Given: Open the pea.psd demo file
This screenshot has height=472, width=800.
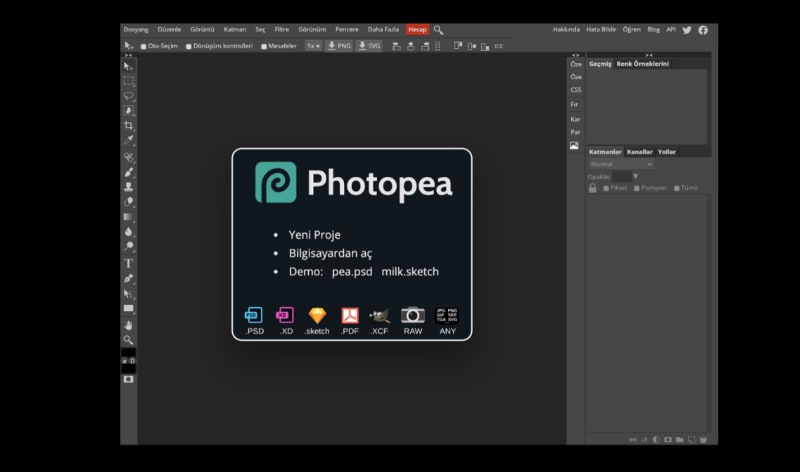Looking at the screenshot, I should tap(352, 271).
